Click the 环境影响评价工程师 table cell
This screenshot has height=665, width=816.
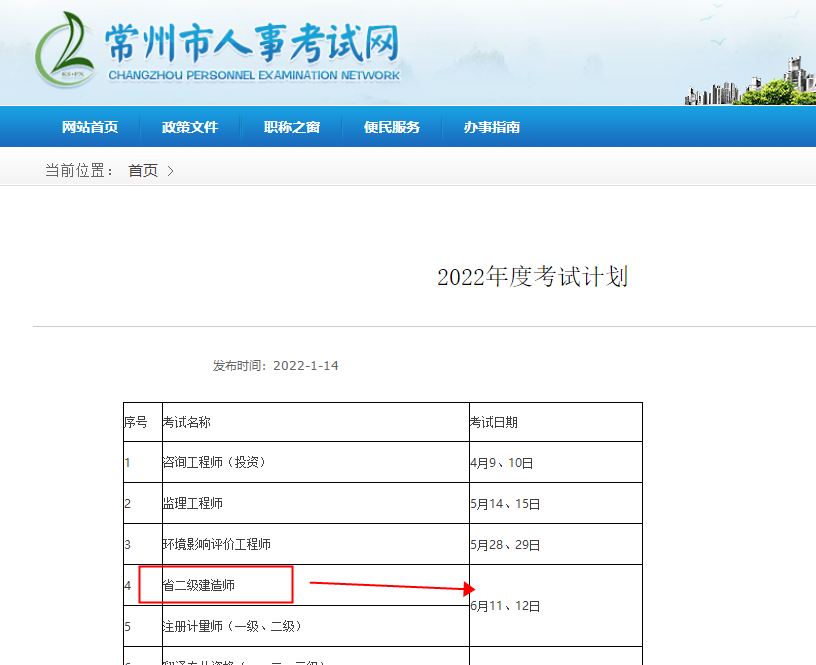(x=215, y=544)
